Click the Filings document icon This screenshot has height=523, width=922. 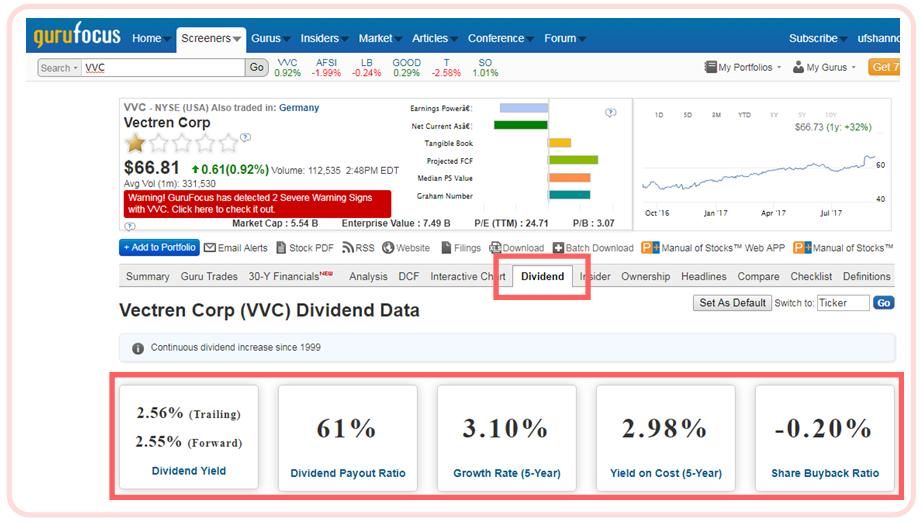pos(446,248)
